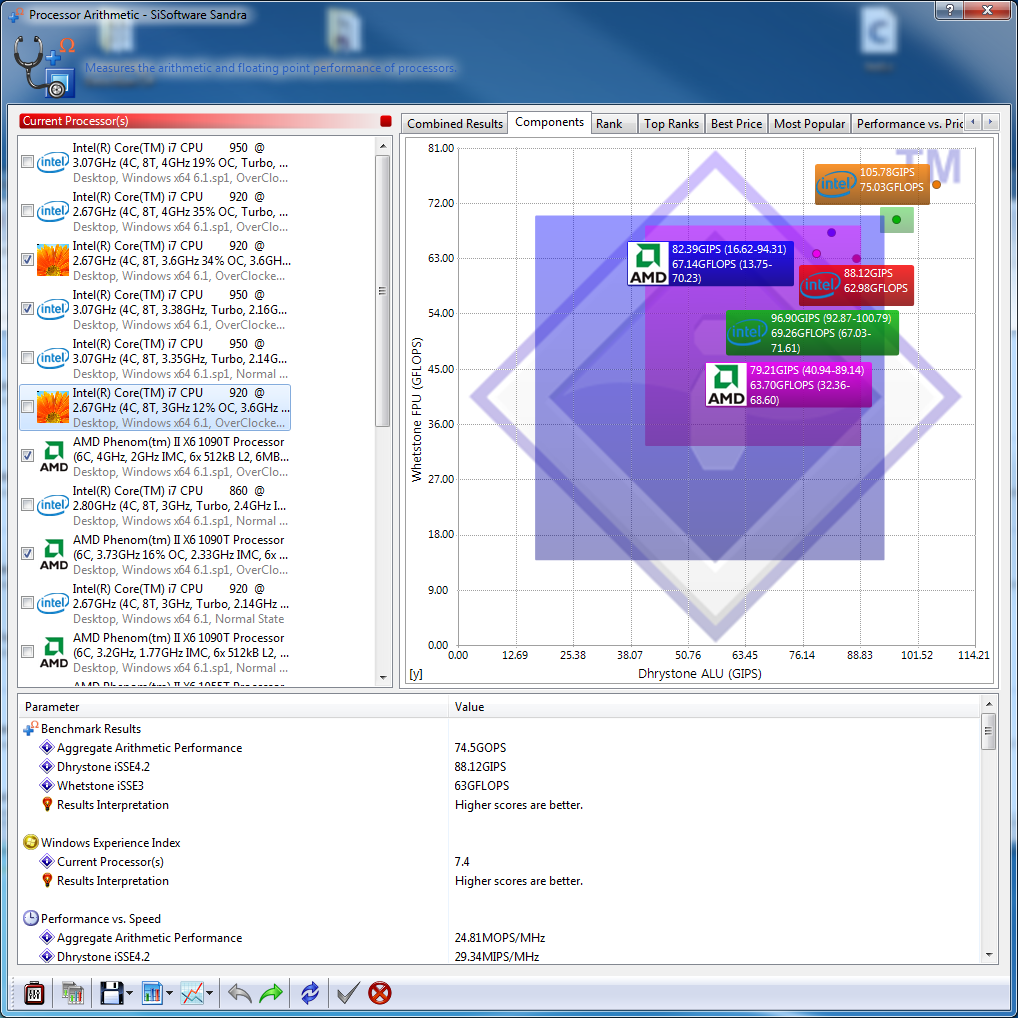Check the i7 920 3GHz 12% OC checkbox
Viewport: 1018px width, 1018px height.
[27, 407]
